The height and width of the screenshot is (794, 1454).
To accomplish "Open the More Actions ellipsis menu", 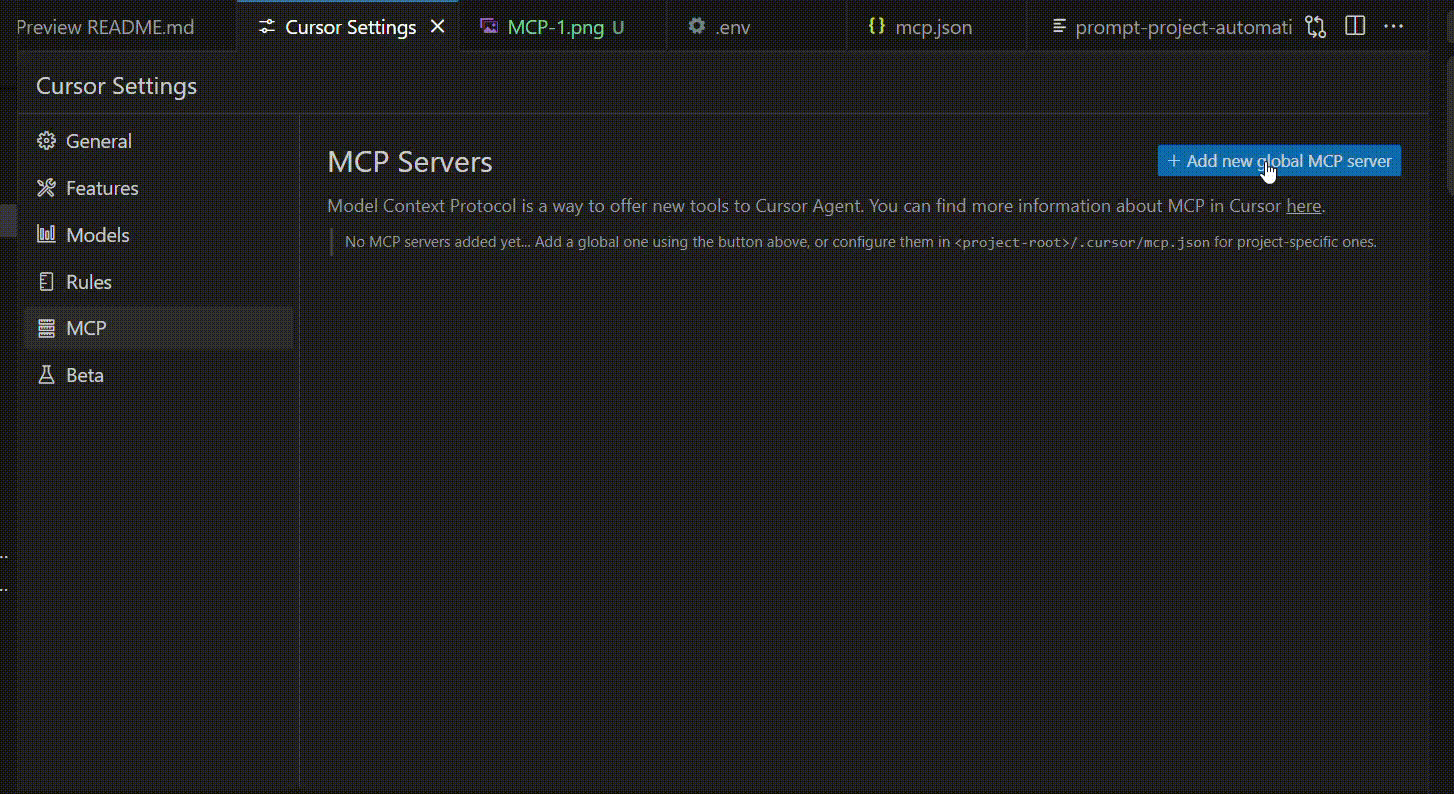I will [x=1393, y=26].
